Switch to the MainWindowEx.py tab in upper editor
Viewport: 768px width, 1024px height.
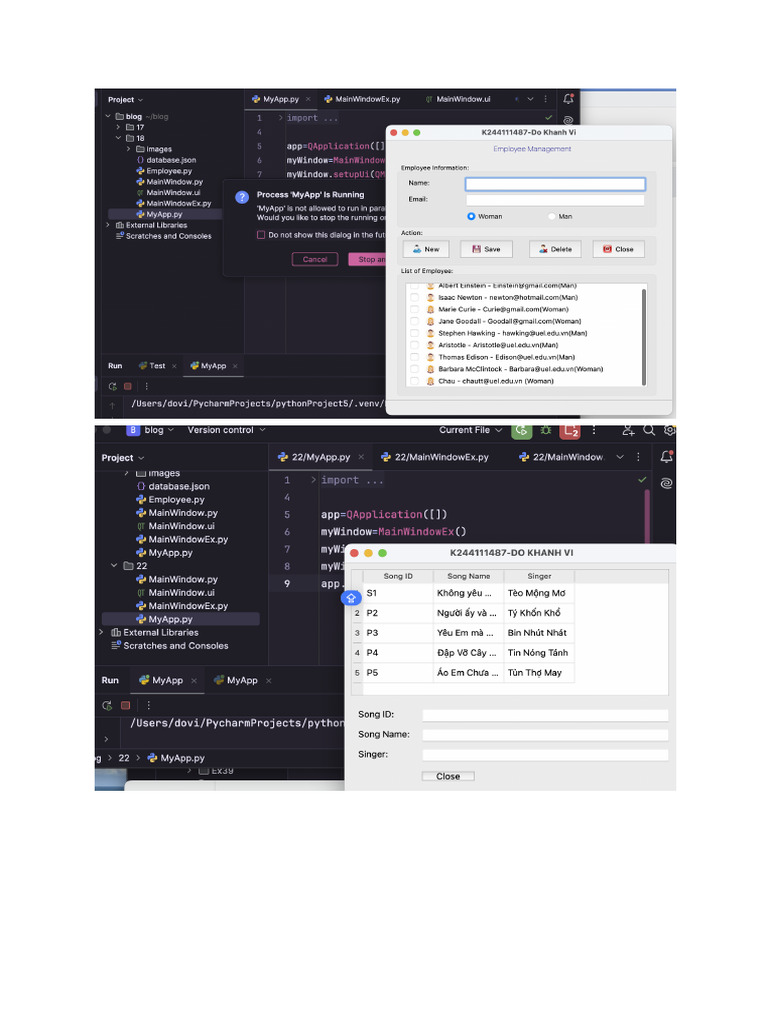(x=362, y=99)
